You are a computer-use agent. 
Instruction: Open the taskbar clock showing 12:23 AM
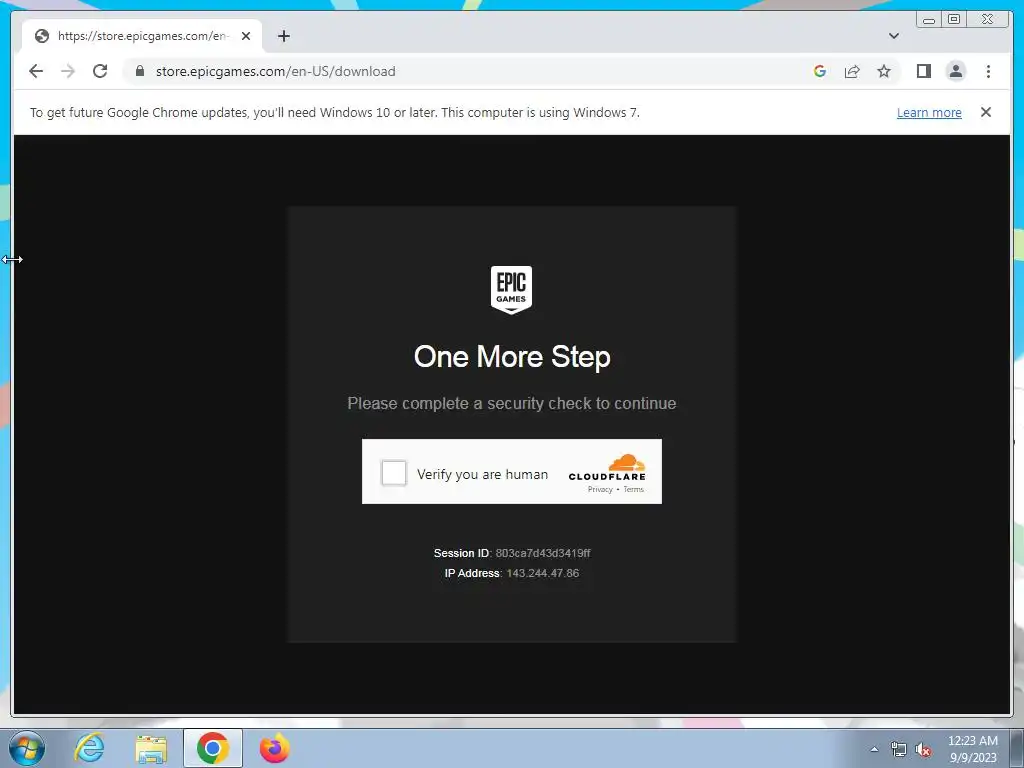(x=973, y=749)
